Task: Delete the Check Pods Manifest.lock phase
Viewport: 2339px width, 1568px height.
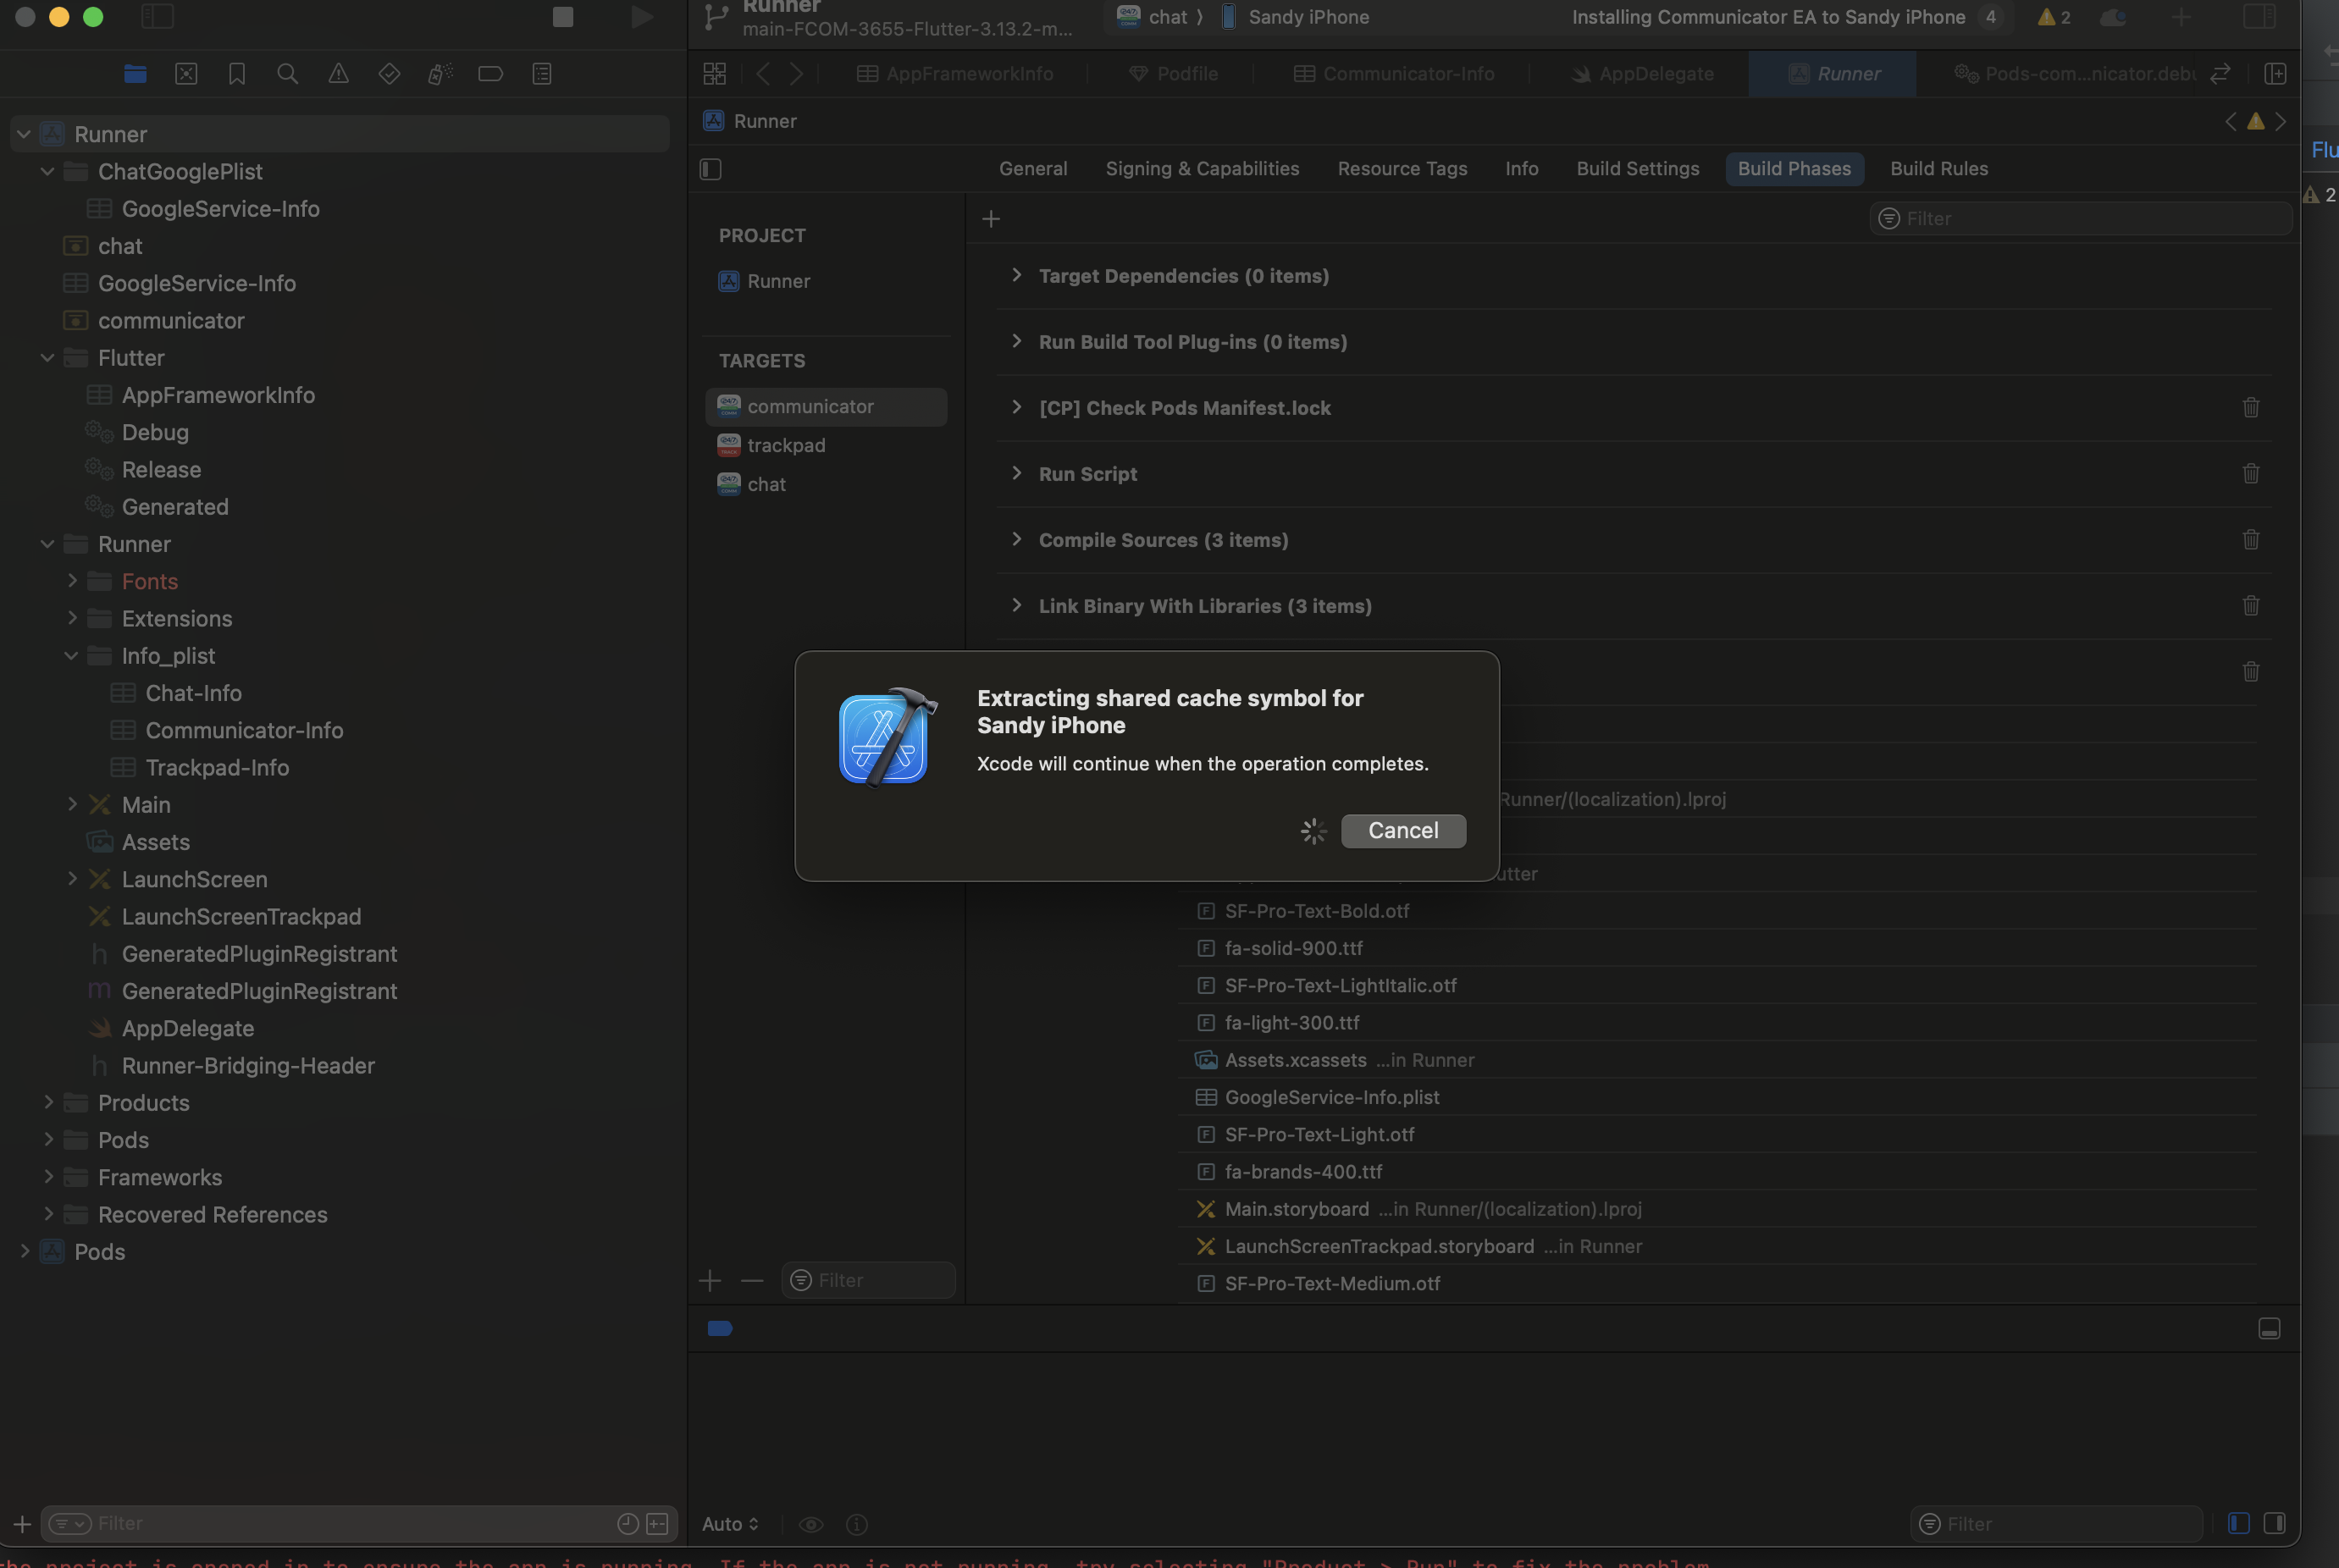Action: coord(2251,408)
